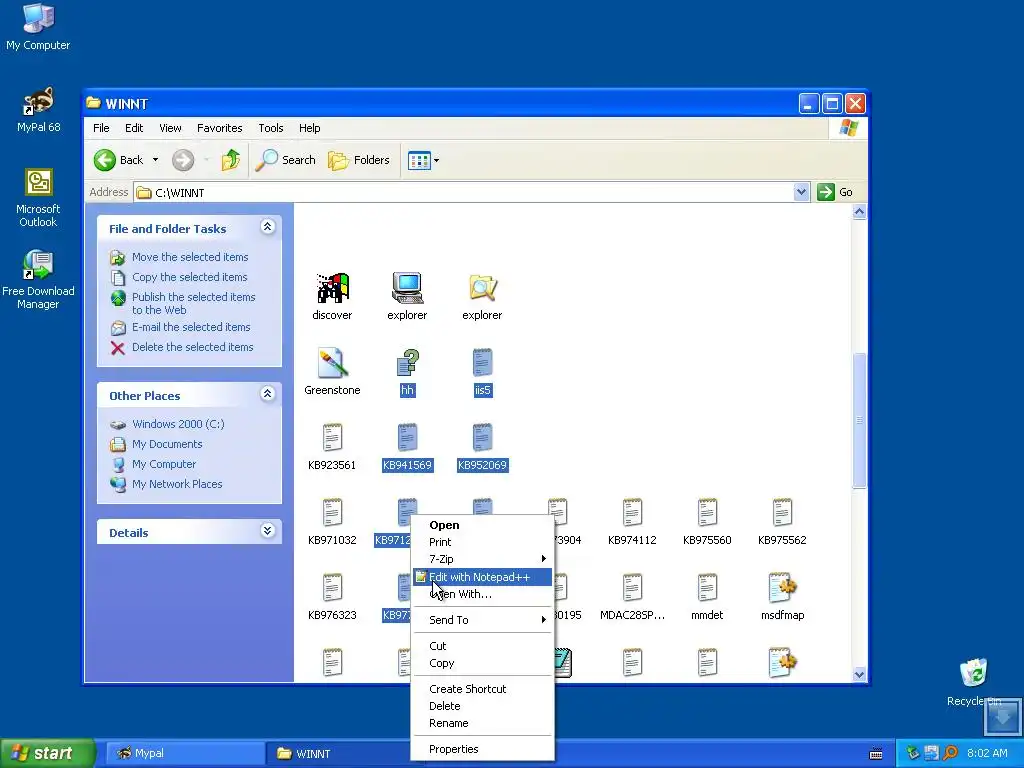The width and height of the screenshot is (1024, 768).
Task: Open the Views dropdown button
Action: click(423, 160)
